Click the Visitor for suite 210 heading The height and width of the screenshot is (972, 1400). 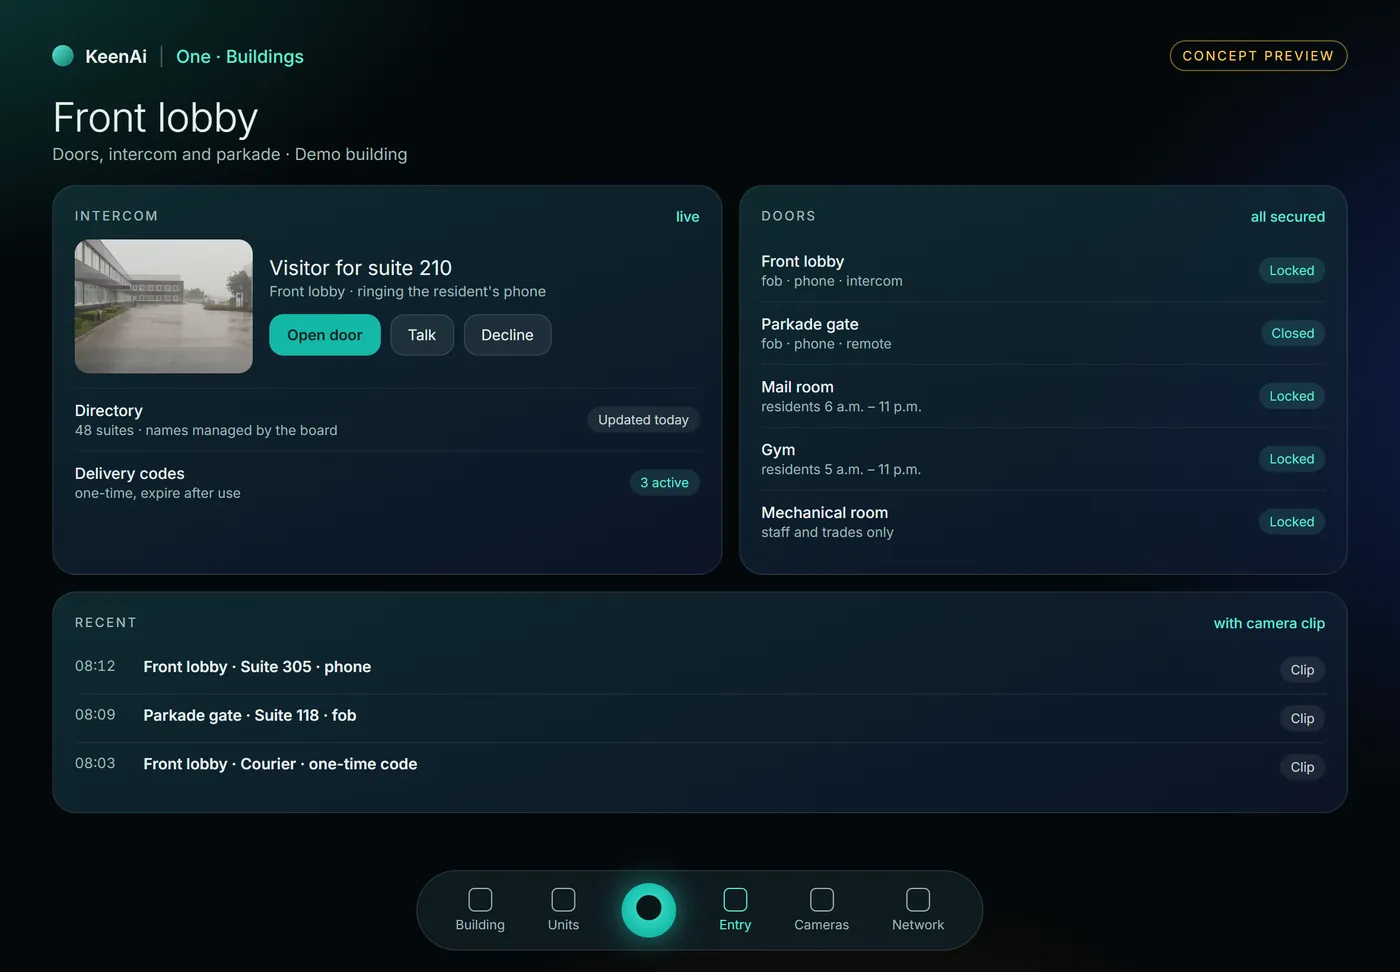[x=360, y=268]
